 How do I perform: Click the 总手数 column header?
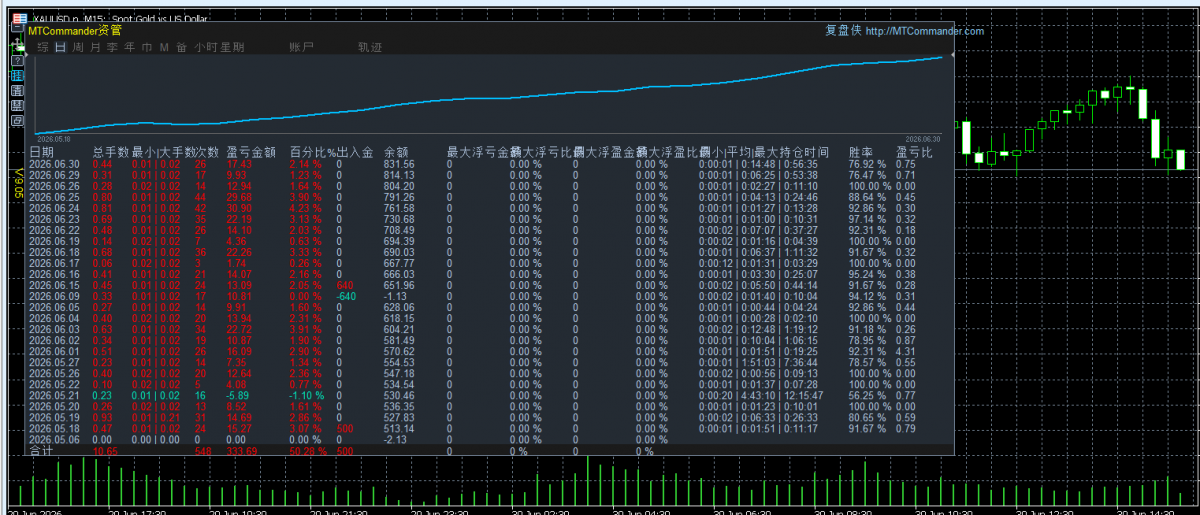pos(110,153)
